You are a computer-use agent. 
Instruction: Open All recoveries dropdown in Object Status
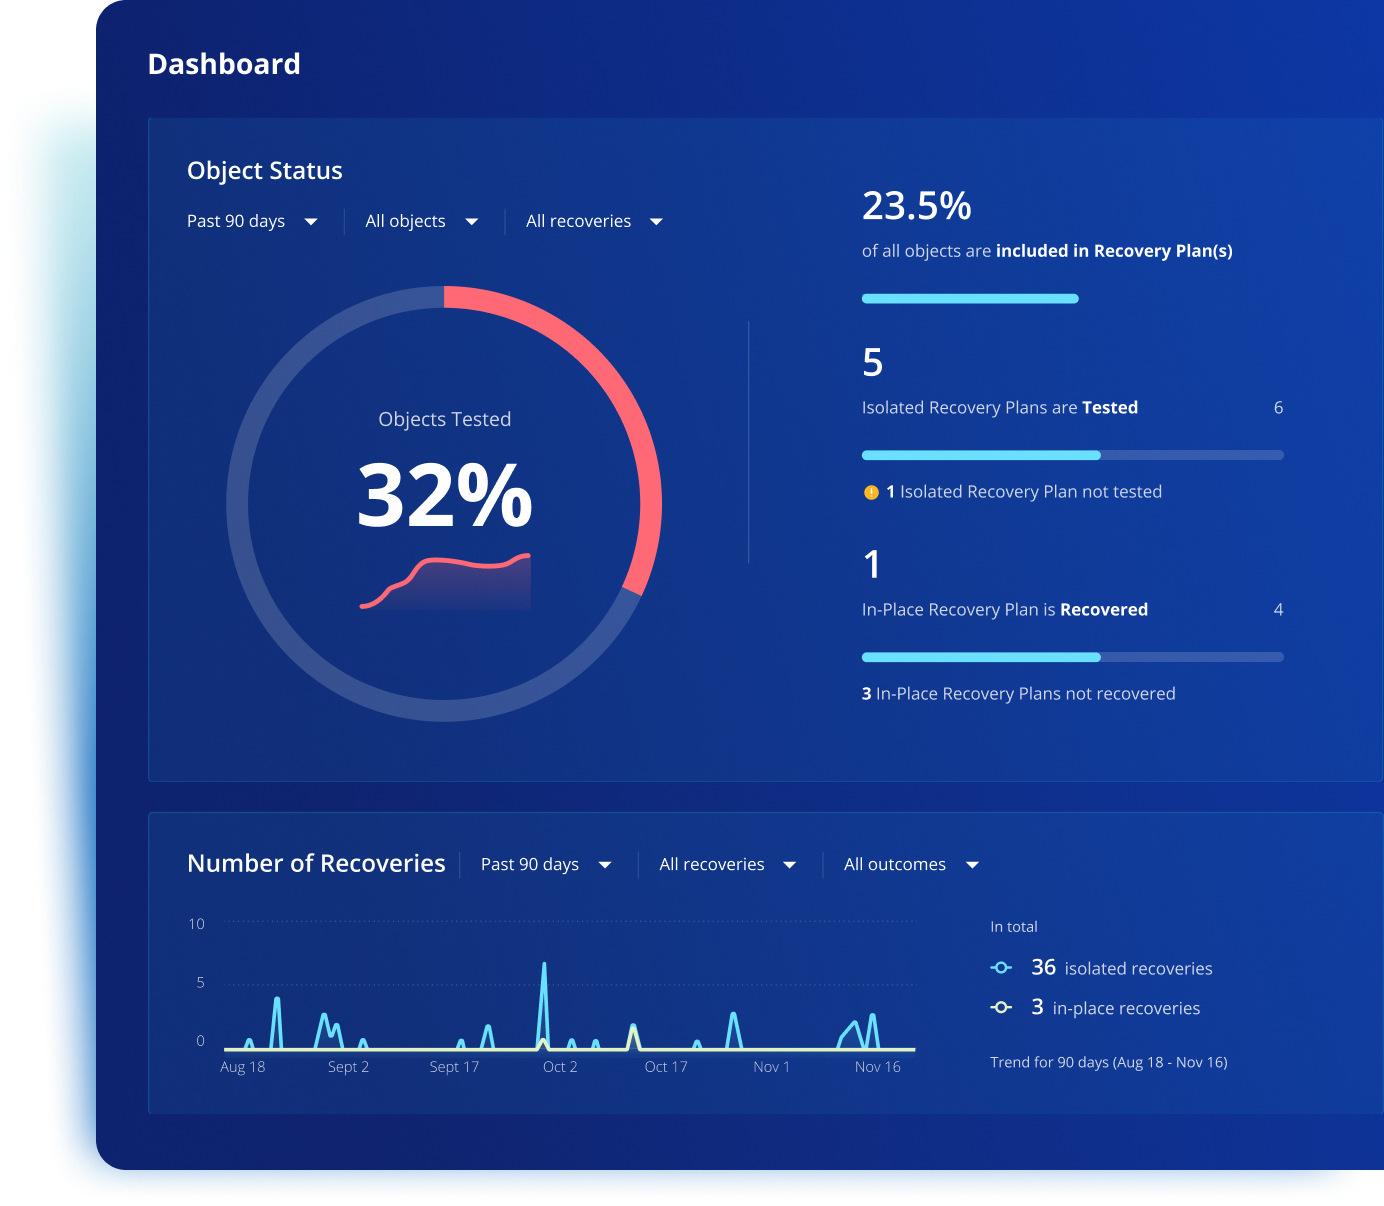[594, 222]
